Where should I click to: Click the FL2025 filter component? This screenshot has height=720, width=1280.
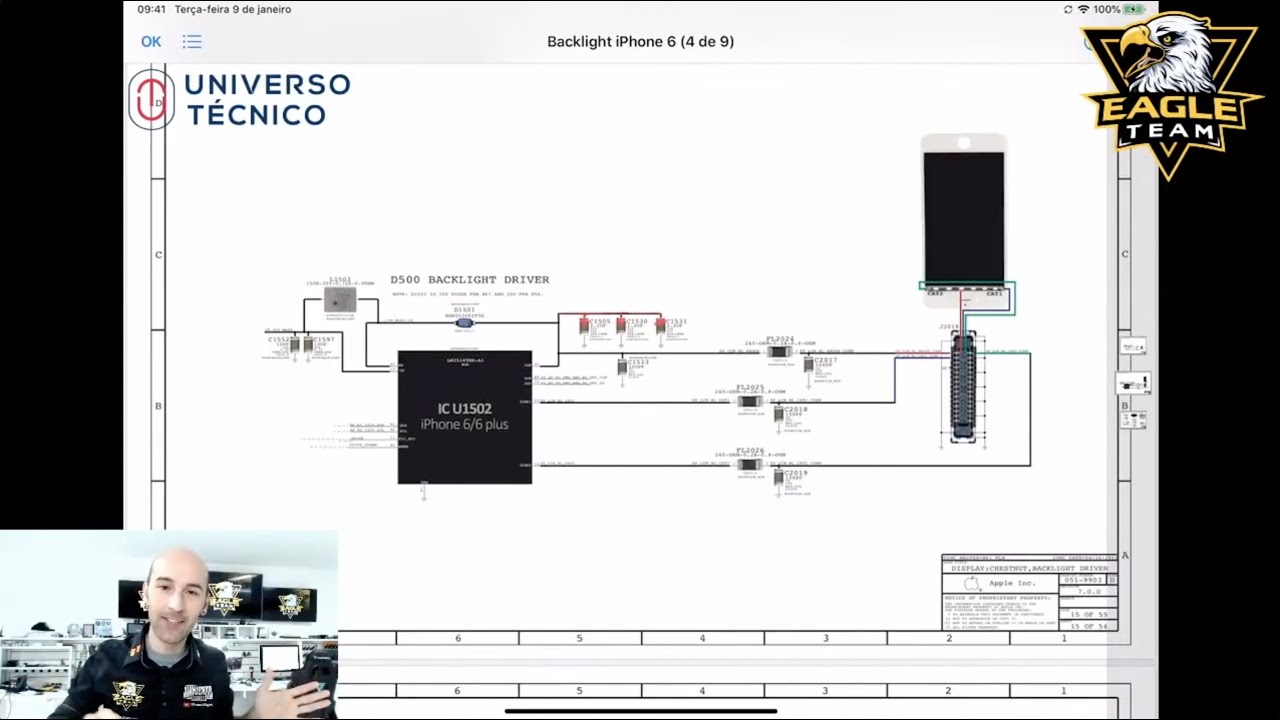(749, 402)
